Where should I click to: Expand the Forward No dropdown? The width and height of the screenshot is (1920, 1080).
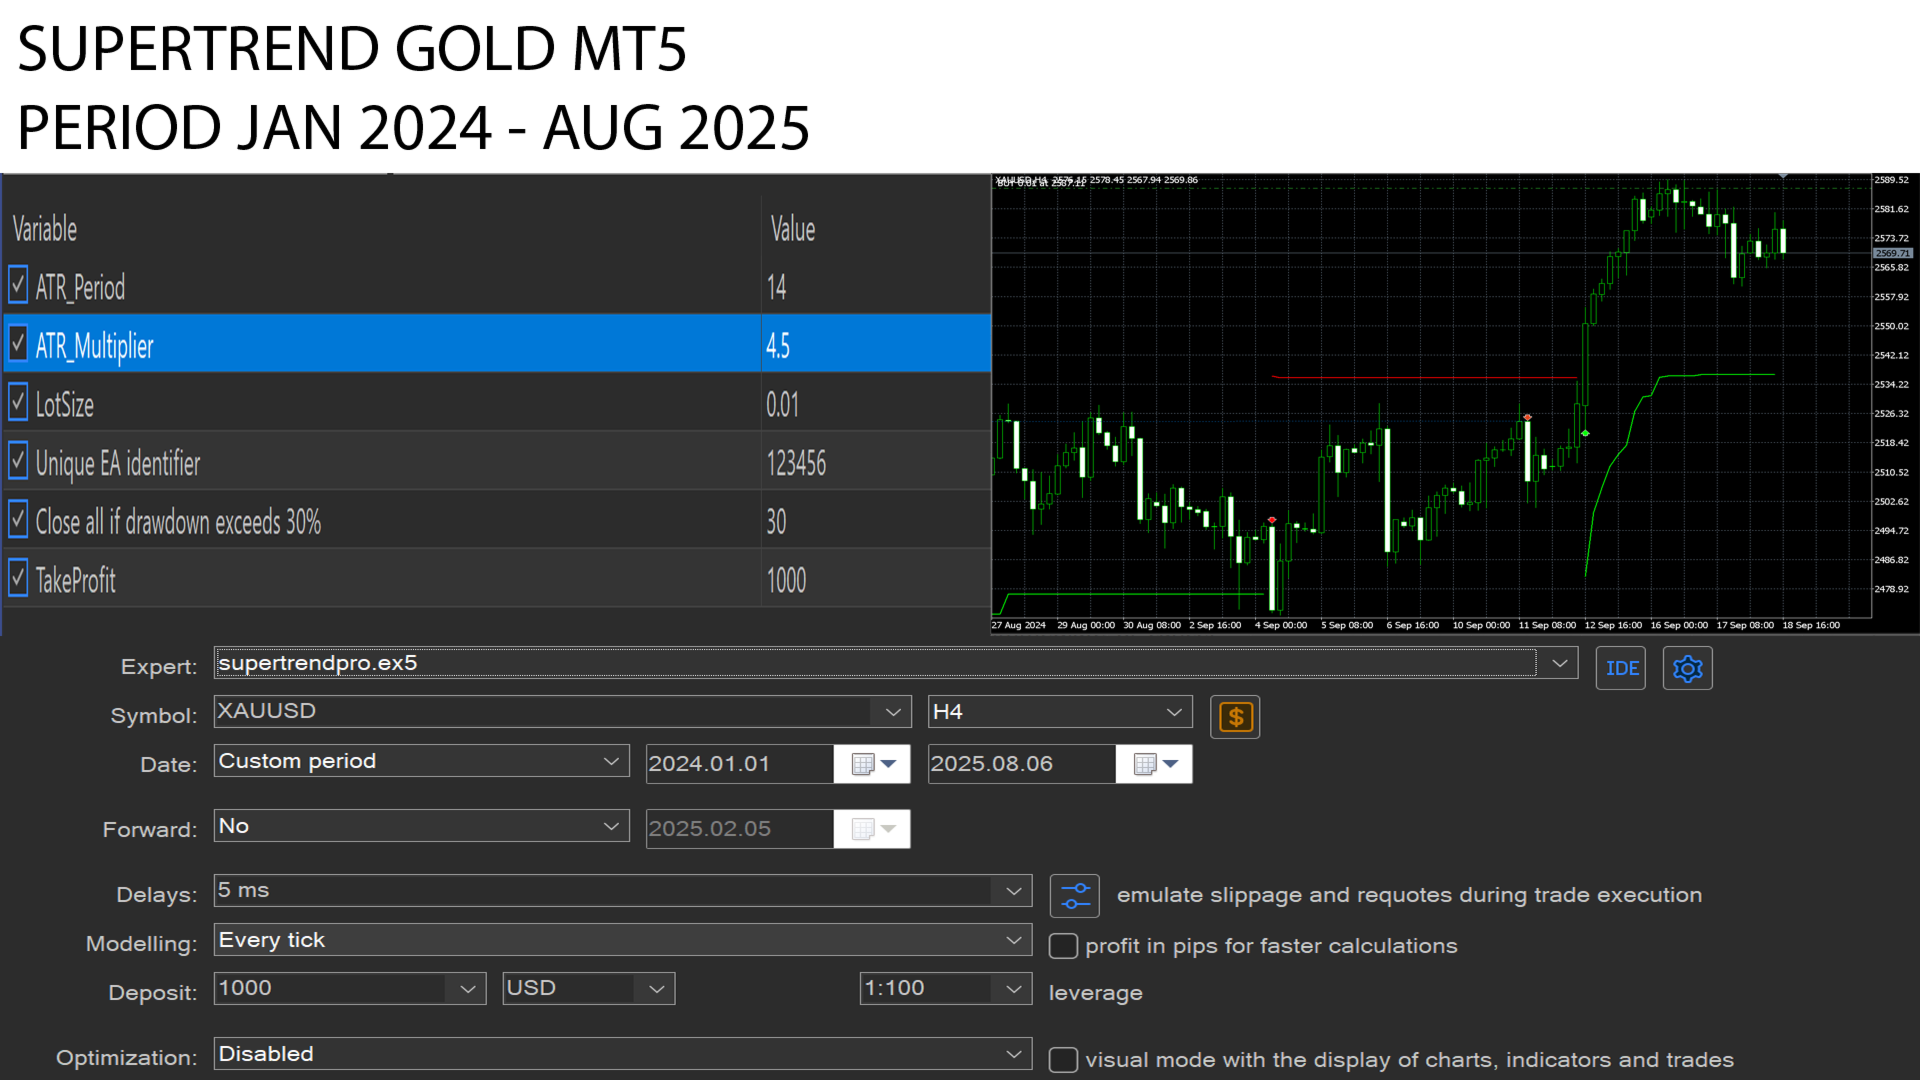[611, 826]
